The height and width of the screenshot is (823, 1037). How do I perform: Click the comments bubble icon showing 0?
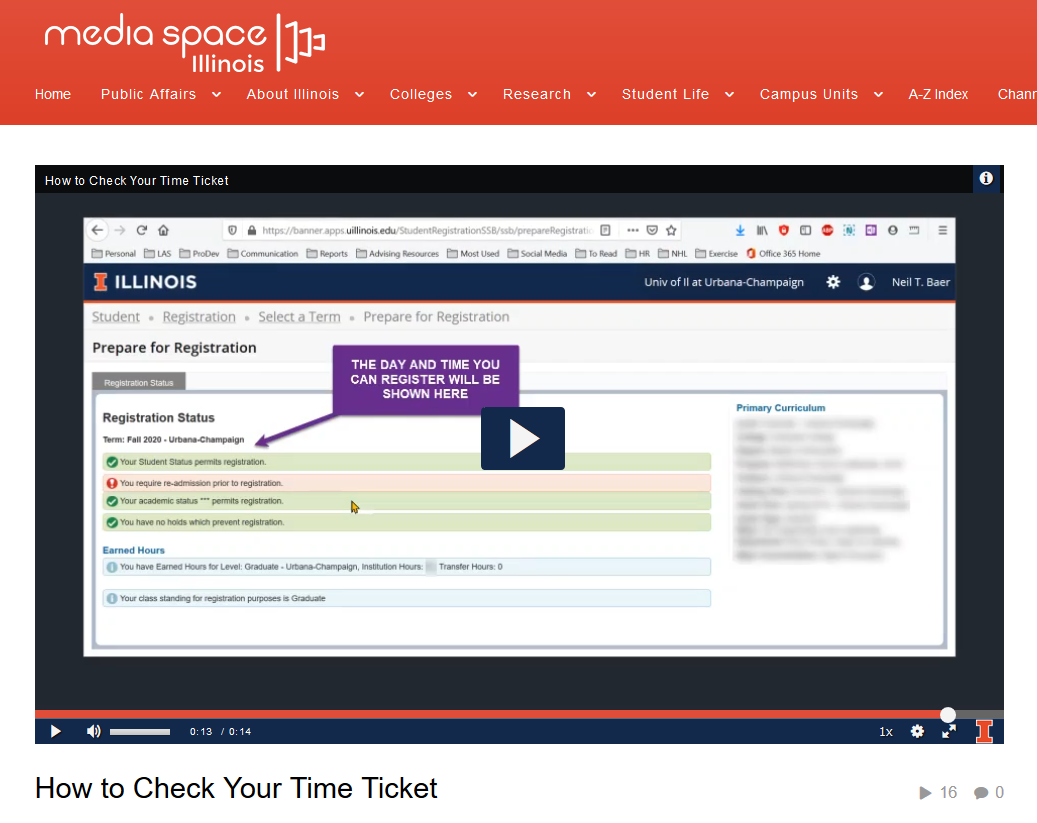[984, 792]
